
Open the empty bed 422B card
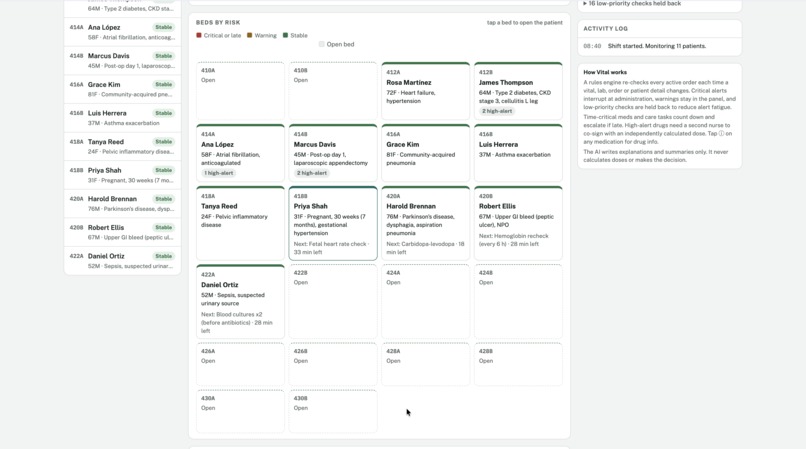pyautogui.click(x=333, y=302)
